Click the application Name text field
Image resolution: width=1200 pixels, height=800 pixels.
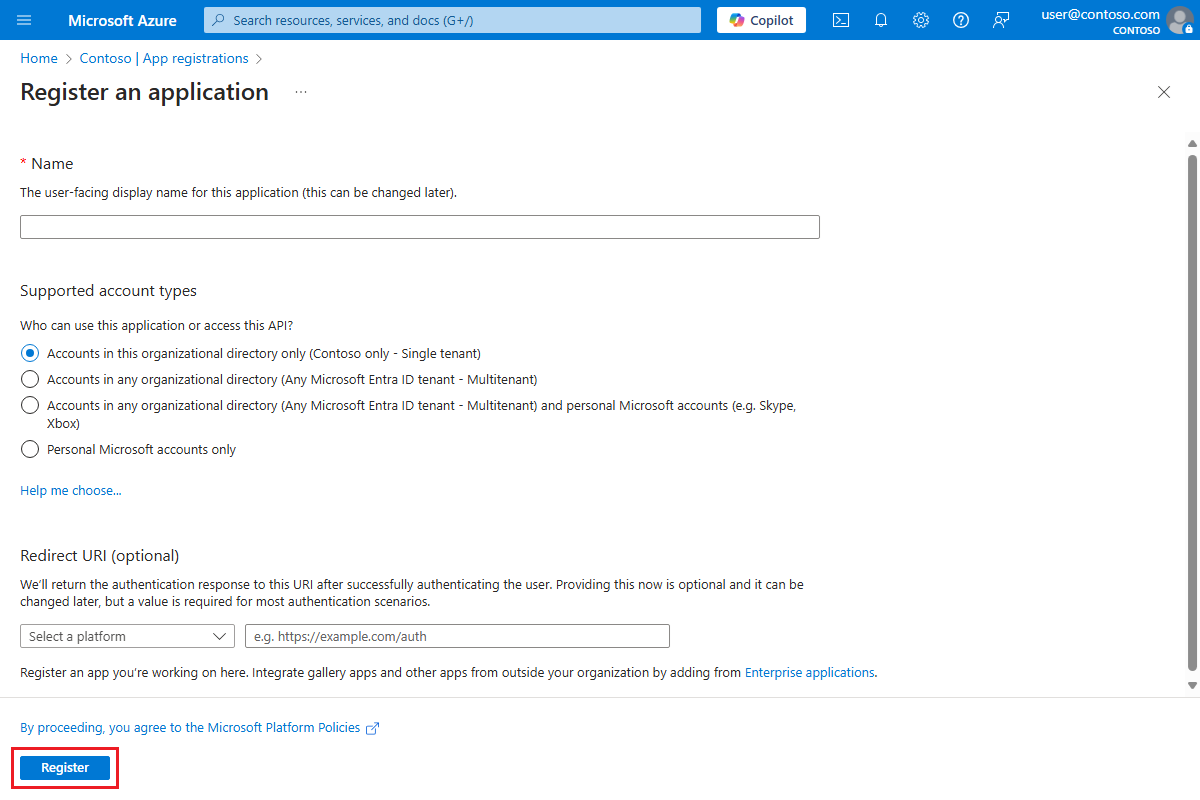pyautogui.click(x=420, y=227)
